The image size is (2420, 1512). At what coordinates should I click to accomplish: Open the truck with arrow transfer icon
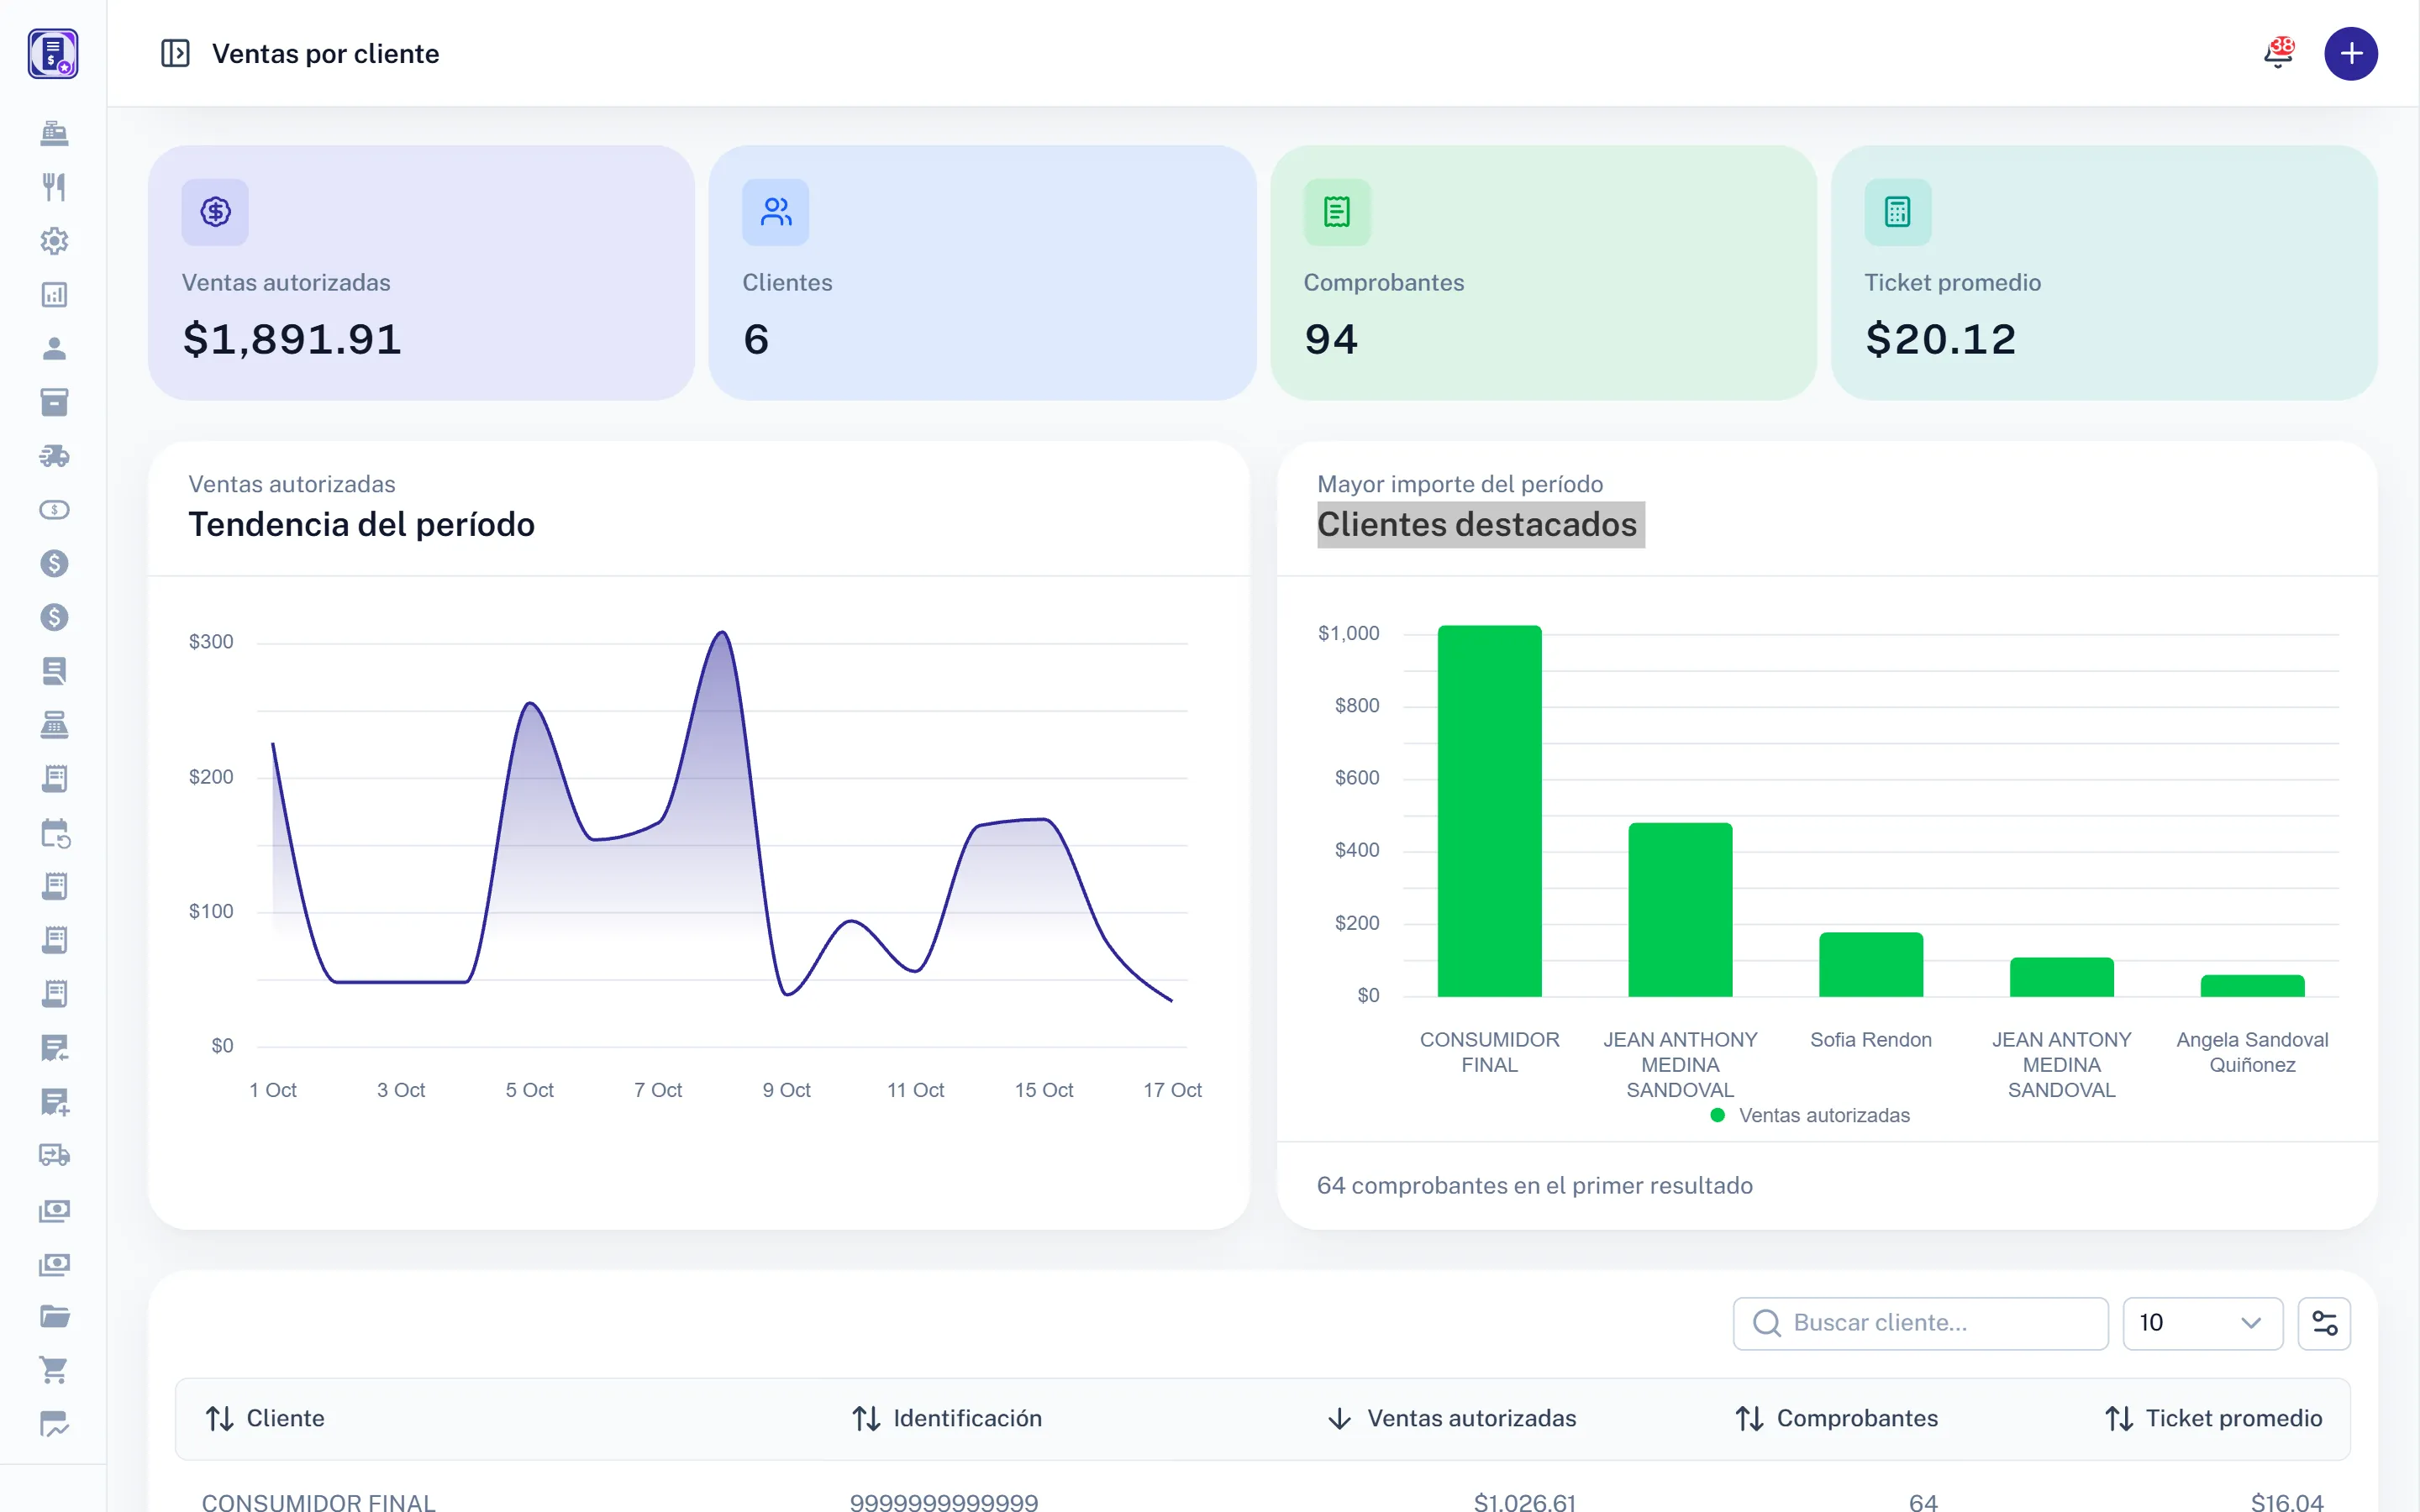(x=54, y=1156)
